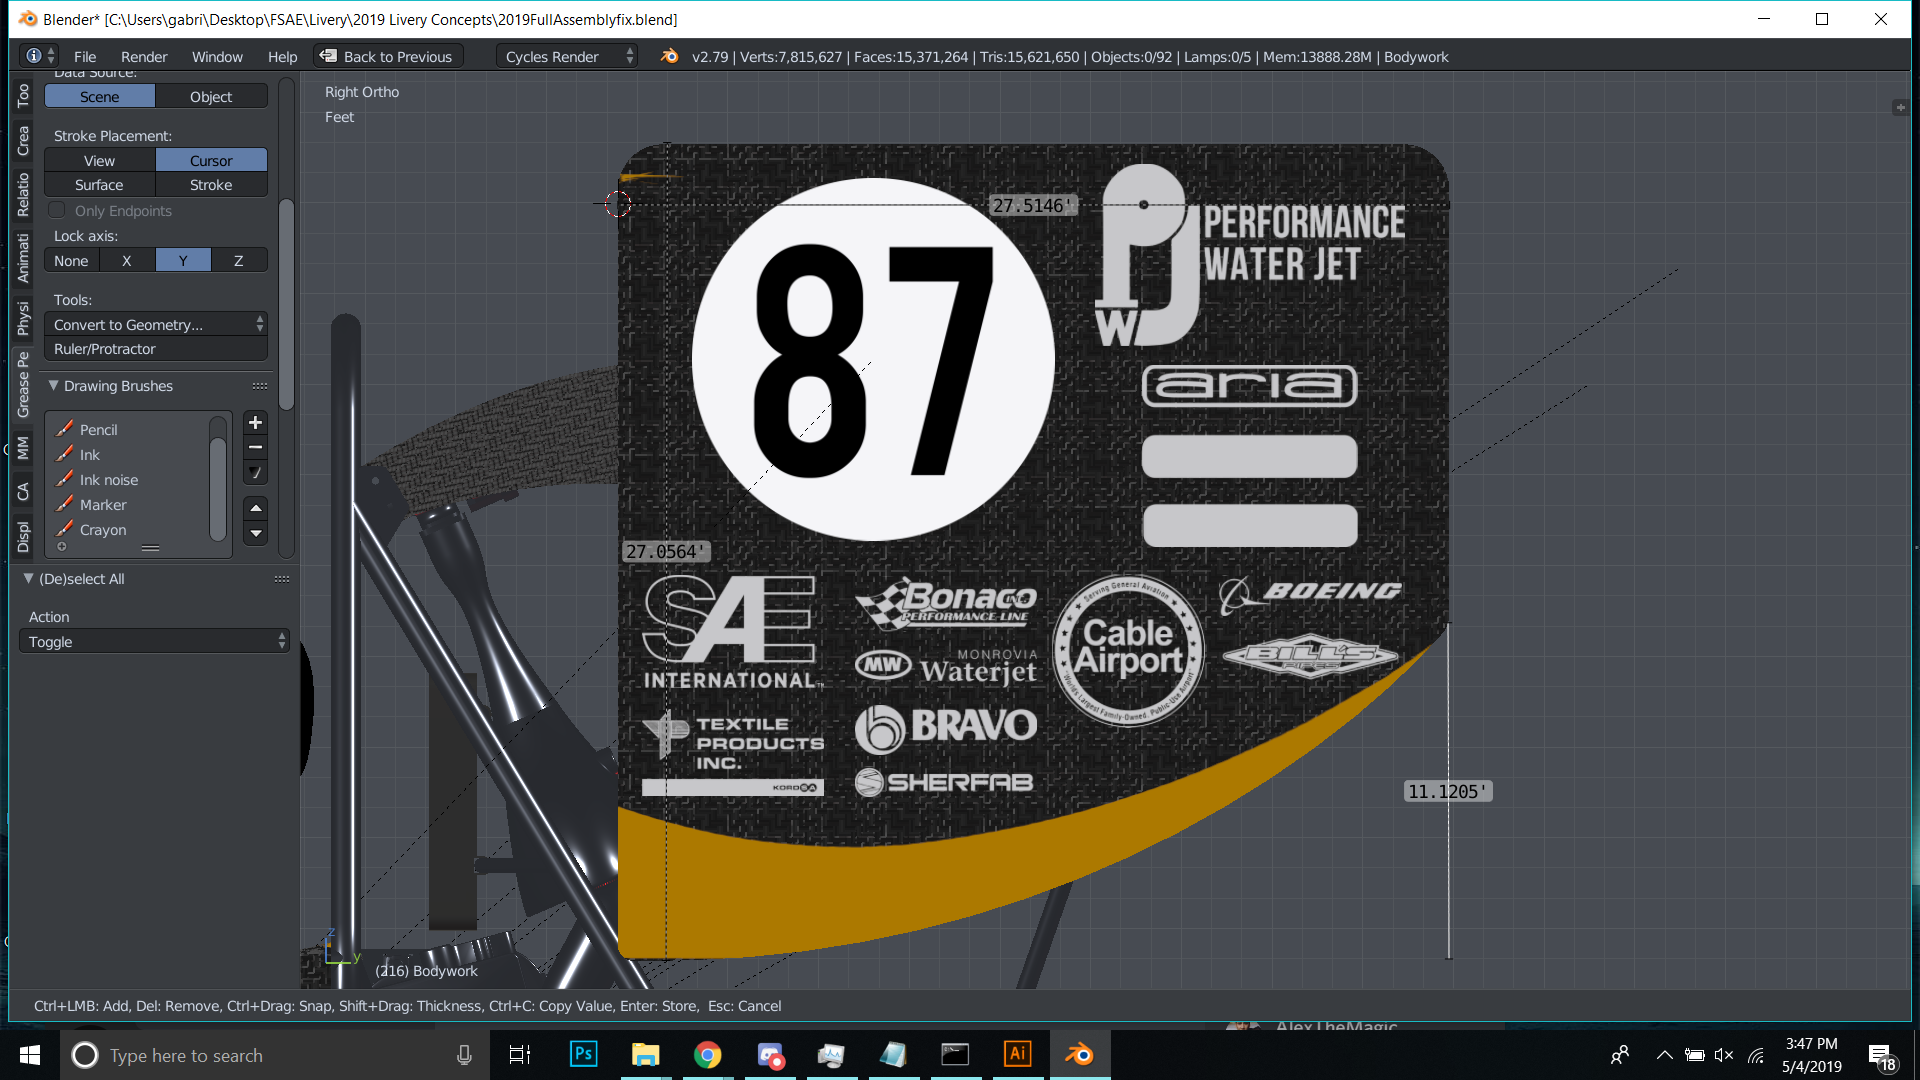
Task: Open the Command Prompt taskbar icon
Action: pos(955,1054)
